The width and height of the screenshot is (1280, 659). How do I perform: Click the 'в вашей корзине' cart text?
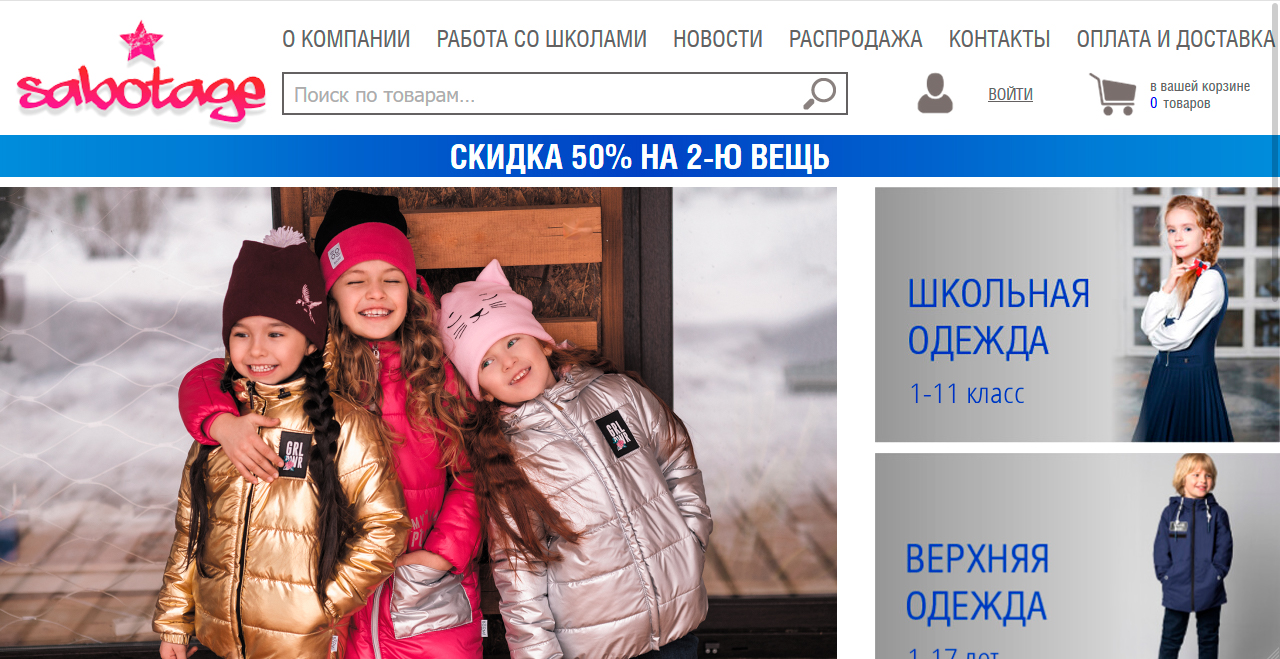[x=1200, y=86]
